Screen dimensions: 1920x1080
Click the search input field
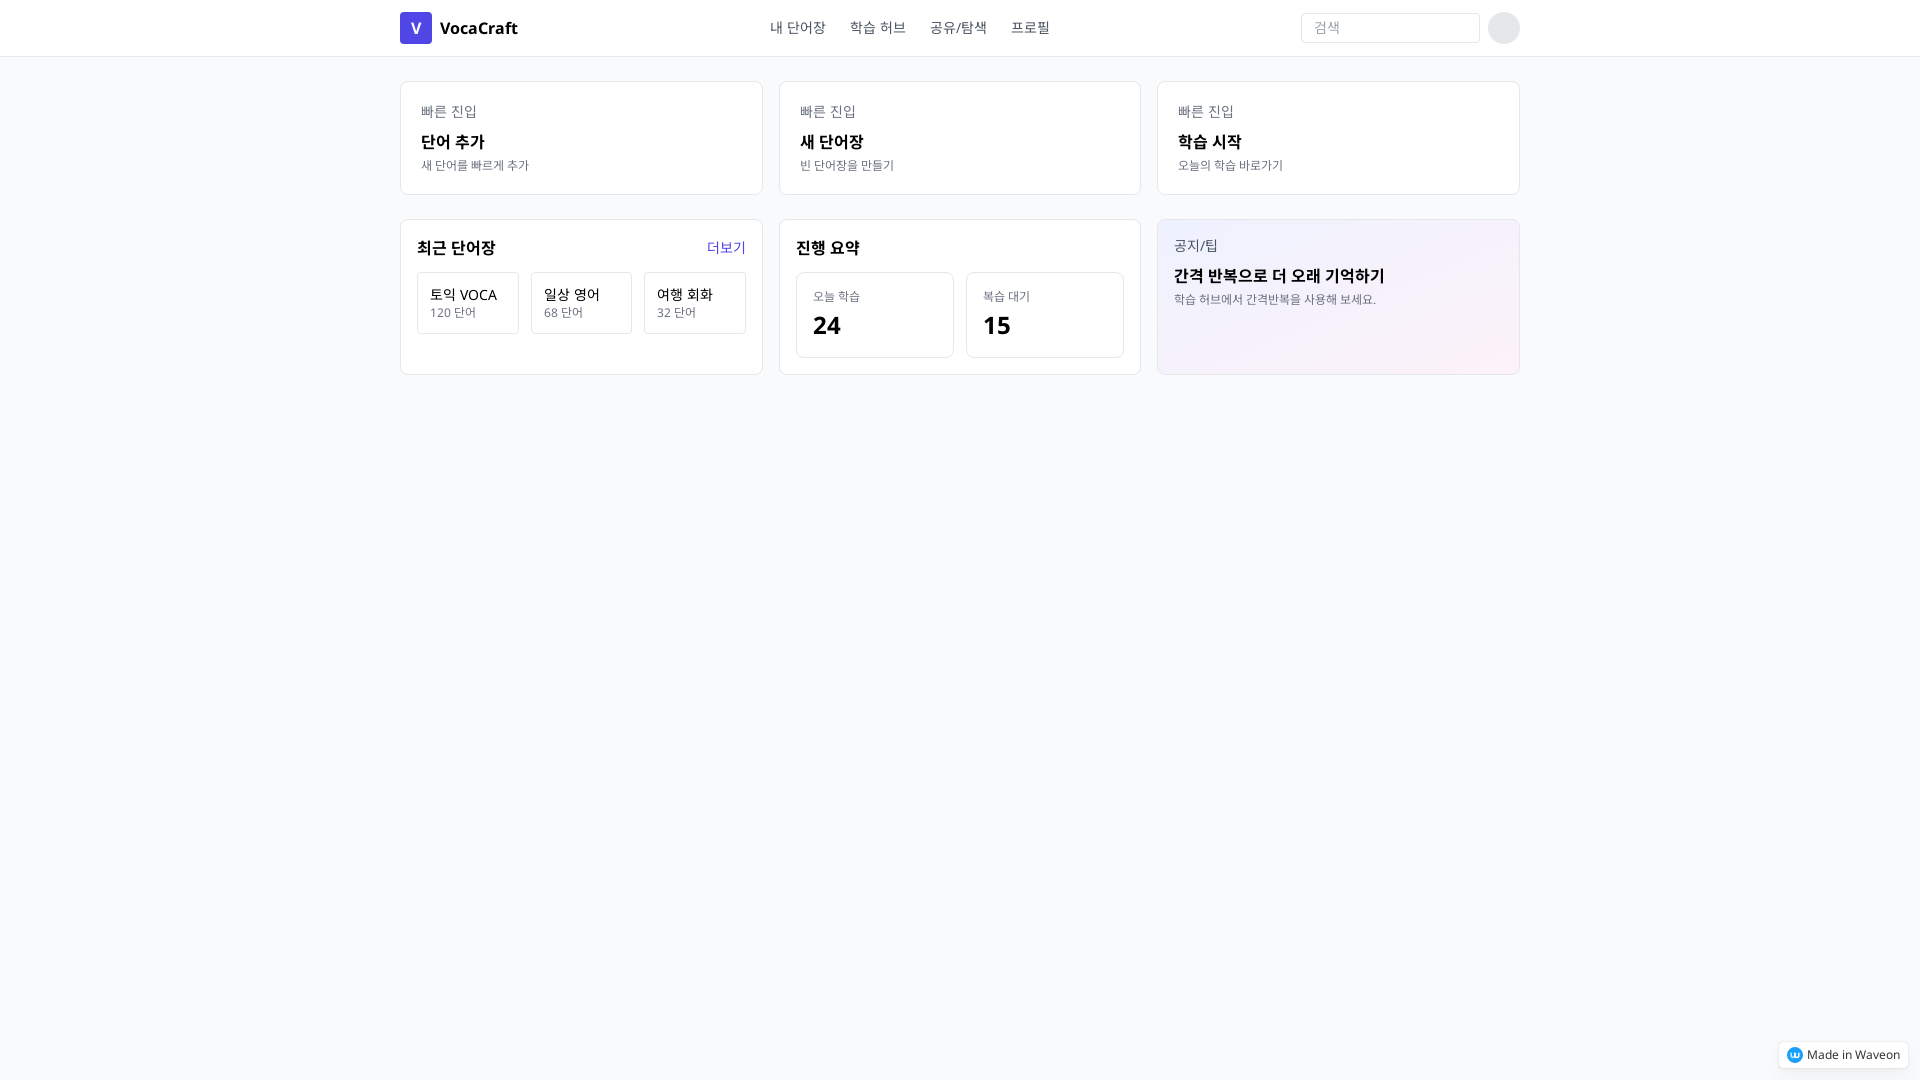(1389, 28)
